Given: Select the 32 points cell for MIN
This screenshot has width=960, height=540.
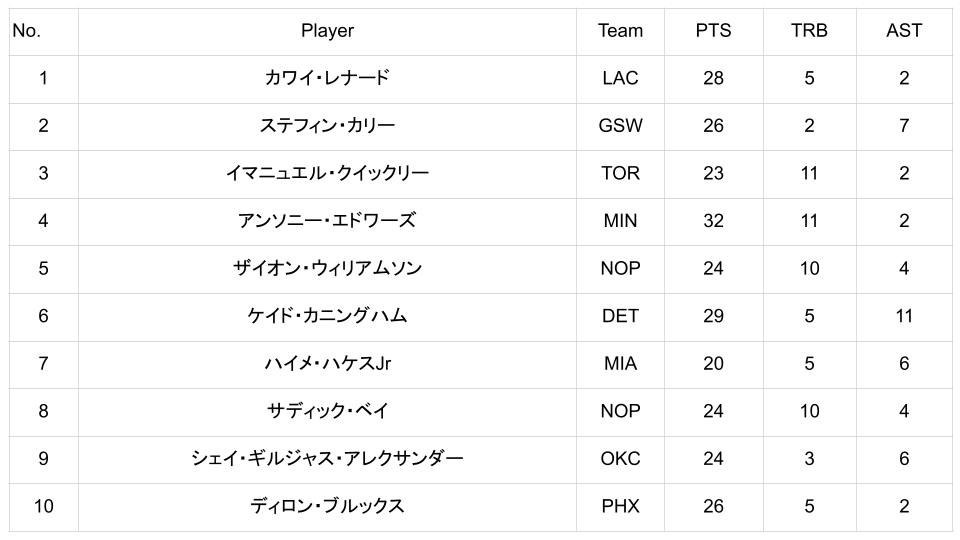Looking at the screenshot, I should tap(713, 221).
